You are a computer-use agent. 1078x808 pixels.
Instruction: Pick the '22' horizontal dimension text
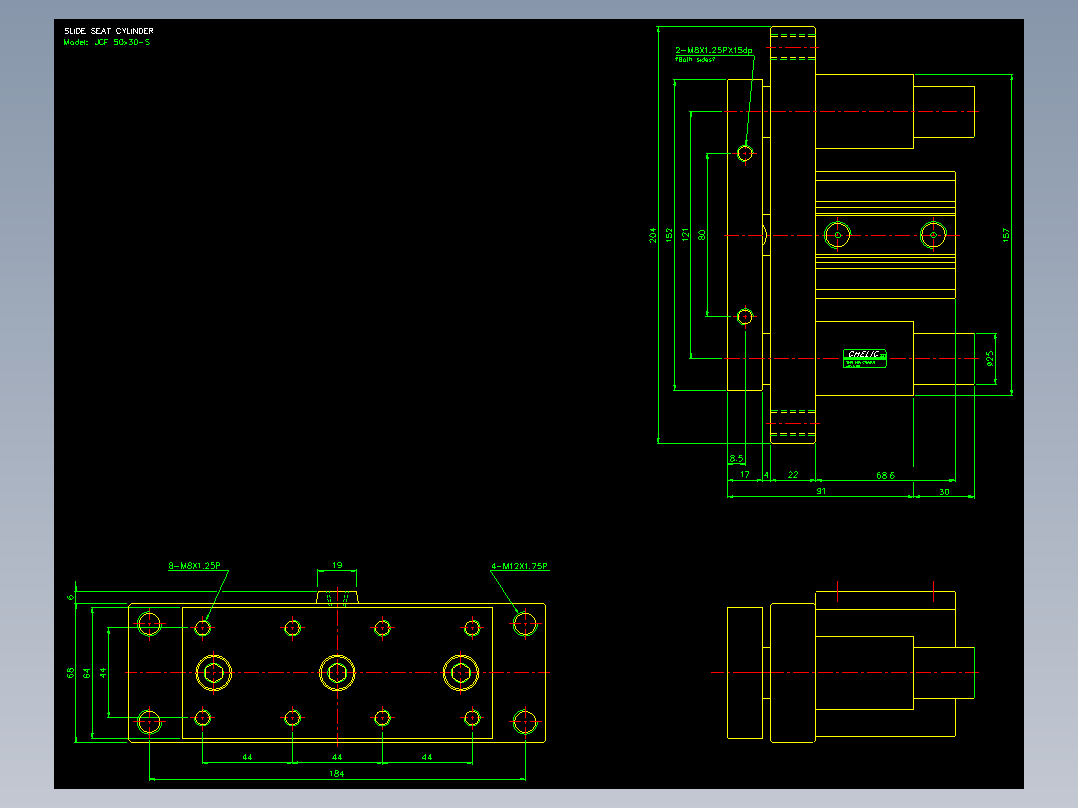pyautogui.click(x=793, y=474)
